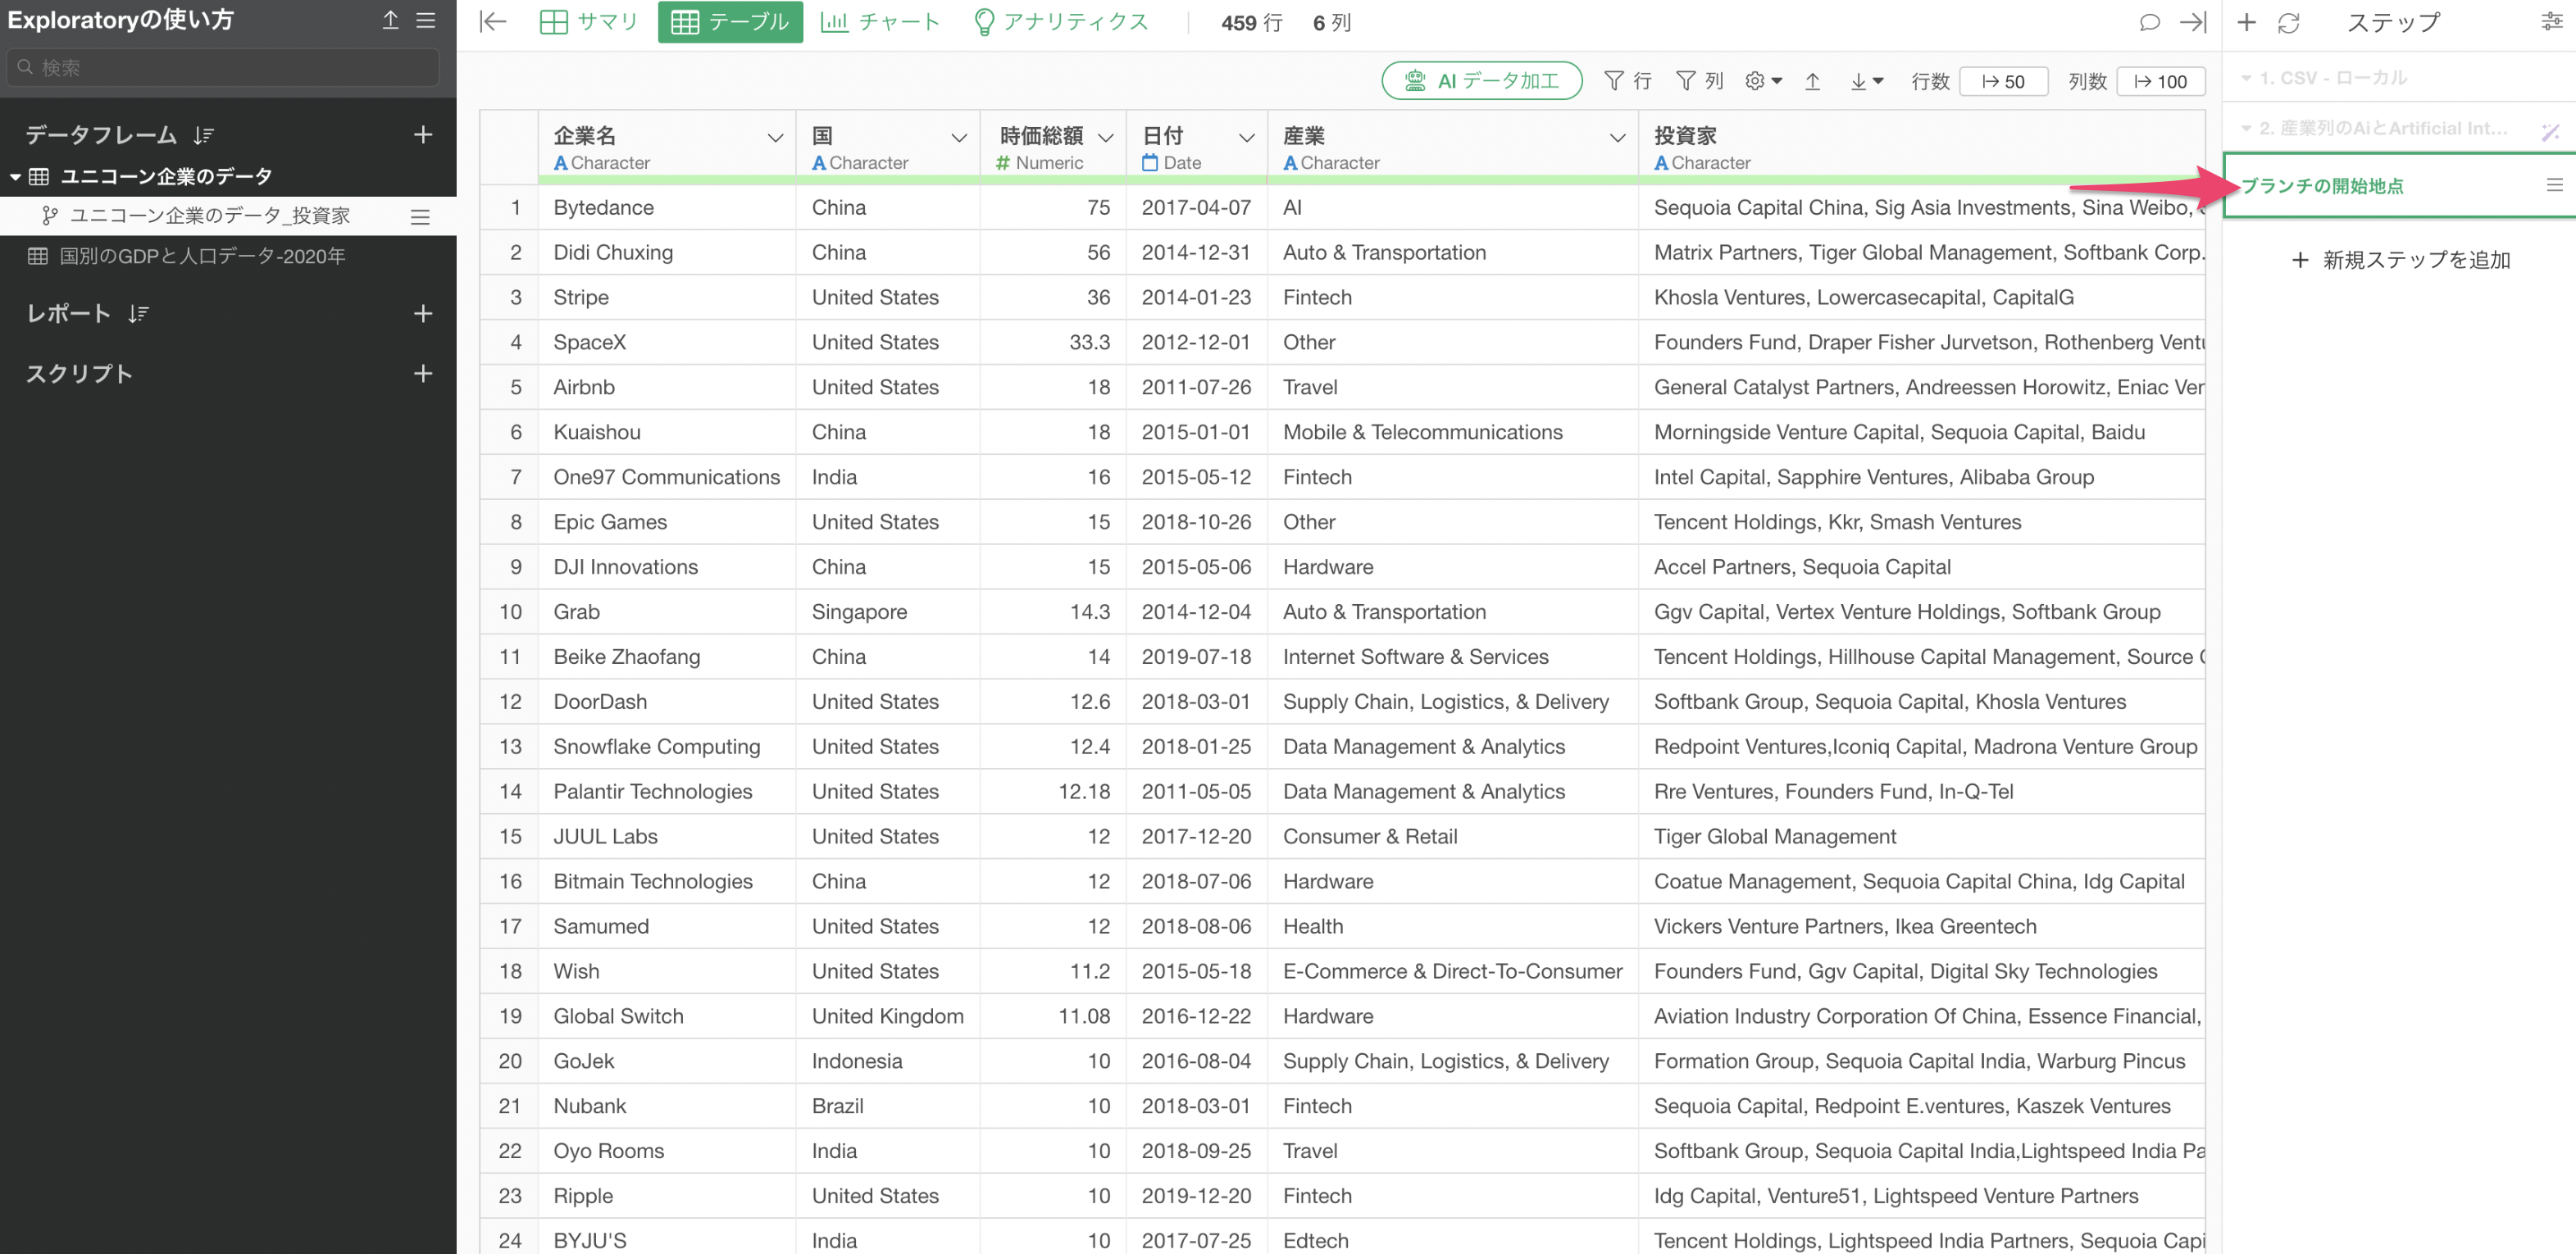Add a new report
The height and width of the screenshot is (1254, 2576).
pos(423,313)
